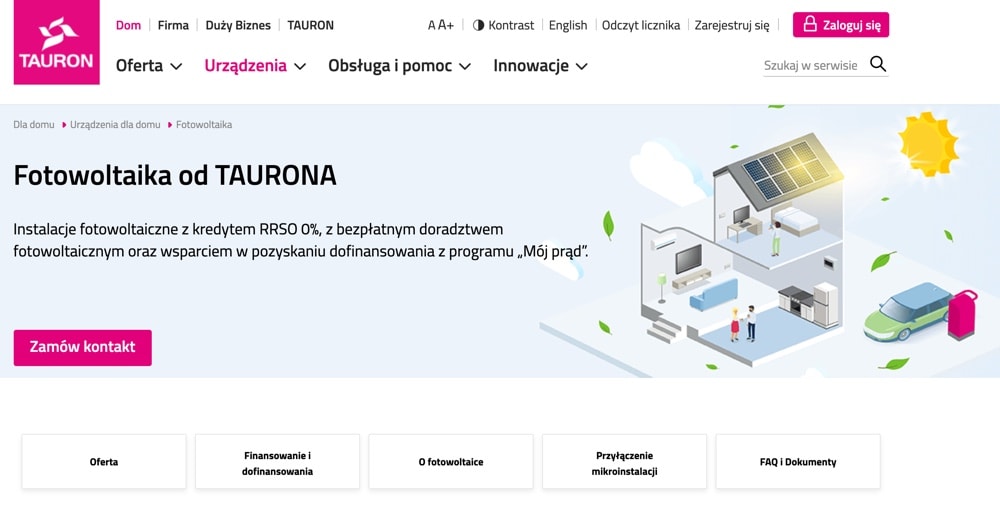The height and width of the screenshot is (513, 1000).
Task: Click the Fotowoltaika od TAURONA heading
Action: 175,175
